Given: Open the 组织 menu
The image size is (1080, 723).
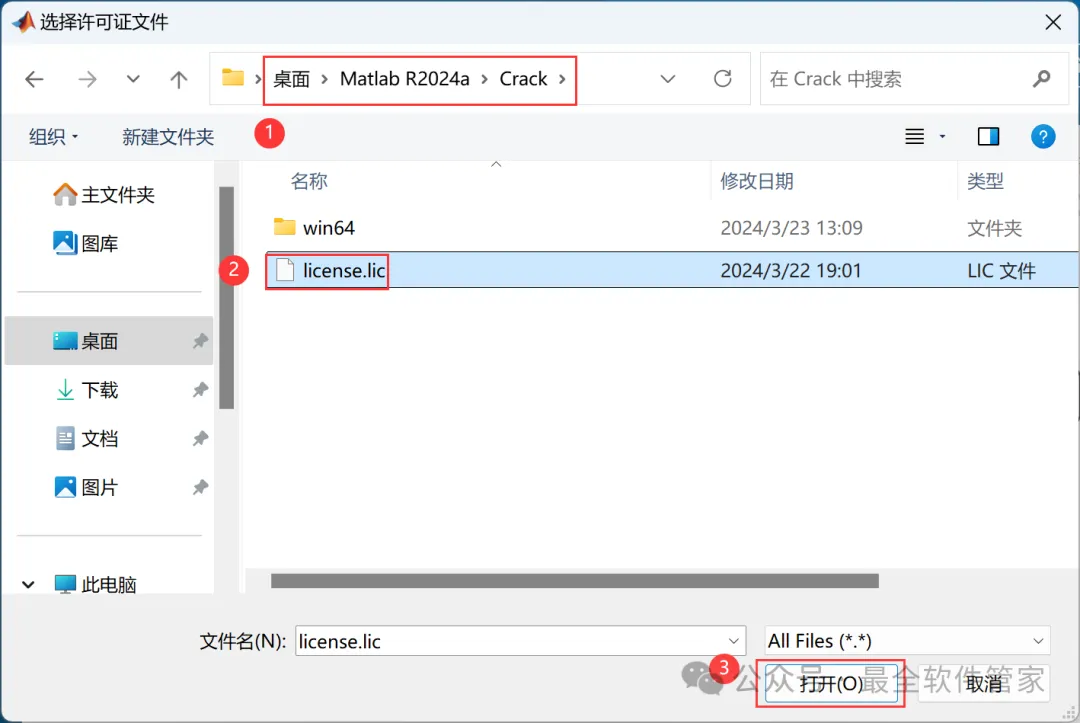Looking at the screenshot, I should pos(53,136).
